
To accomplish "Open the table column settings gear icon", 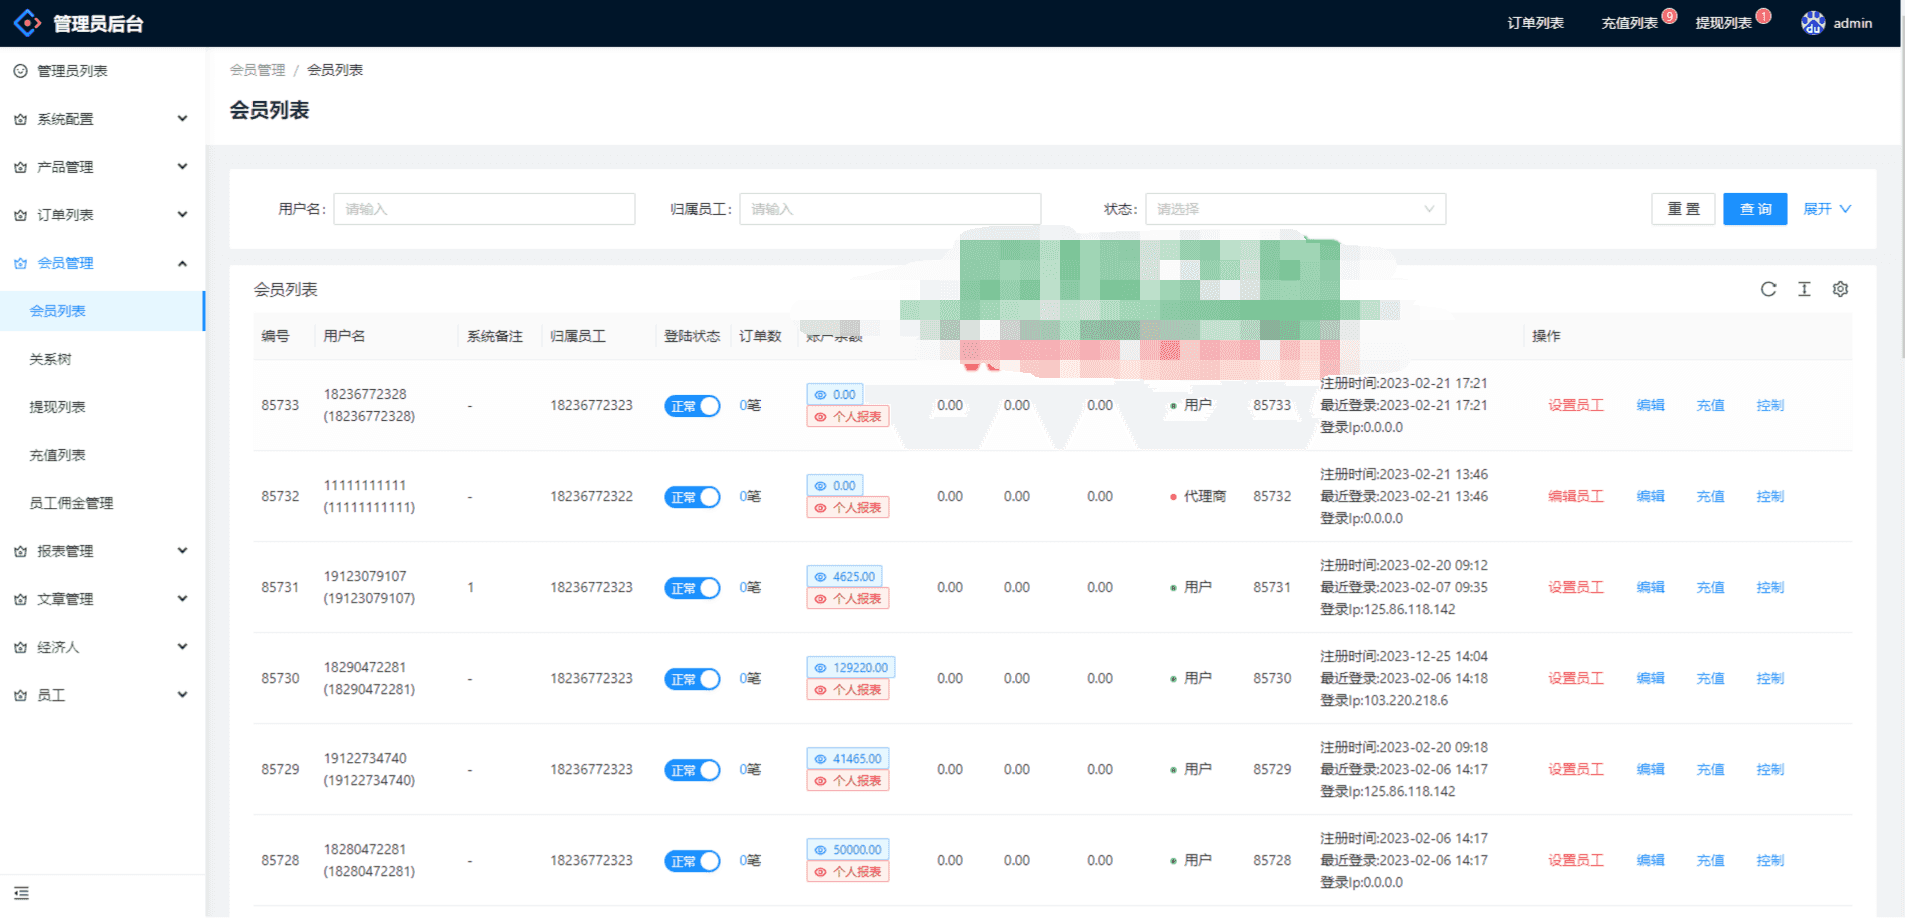I will point(1840,289).
